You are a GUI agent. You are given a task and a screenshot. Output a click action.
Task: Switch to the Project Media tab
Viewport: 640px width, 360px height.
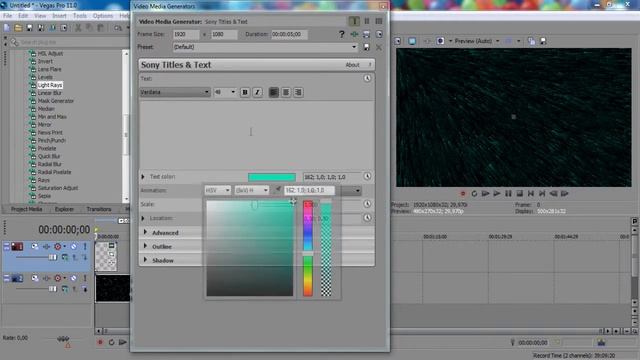click(x=27, y=209)
